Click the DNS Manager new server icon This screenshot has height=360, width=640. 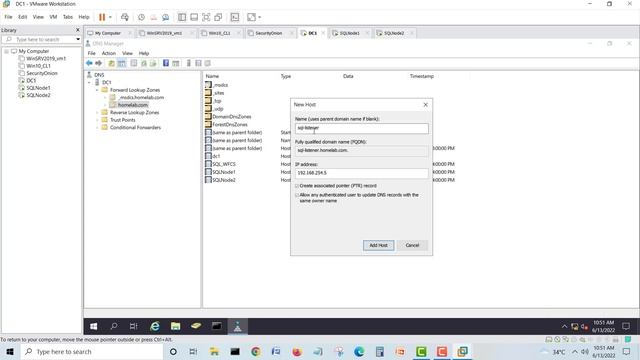pos(189,63)
